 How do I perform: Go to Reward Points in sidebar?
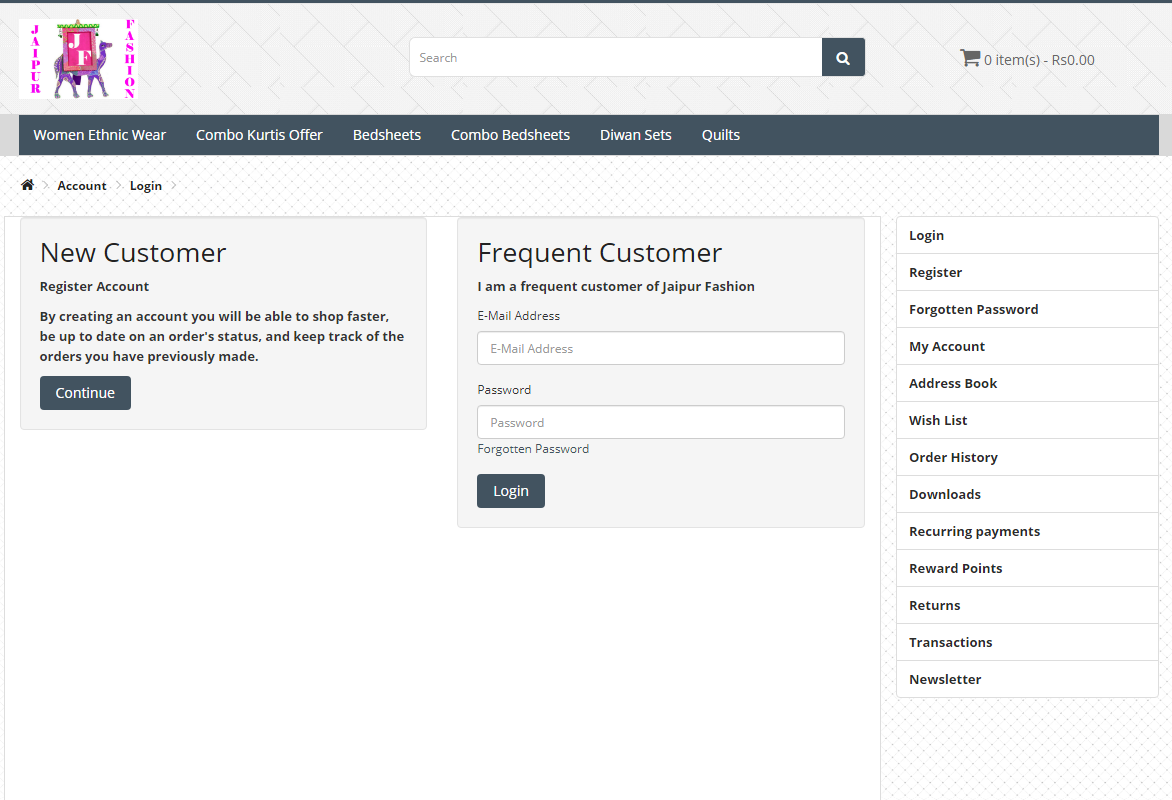click(x=955, y=568)
